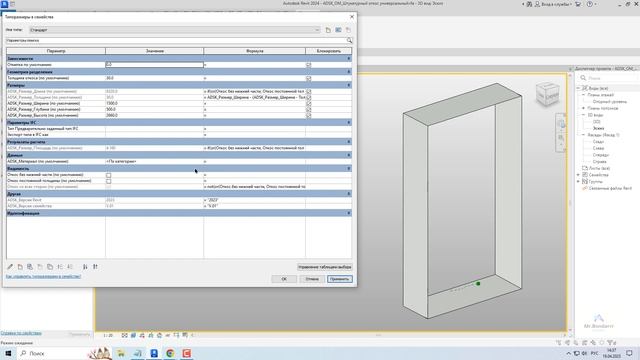Click the ADSK_Размер_Ширина value 1300.0
Screen dimensions: 640x360
click(x=154, y=104)
